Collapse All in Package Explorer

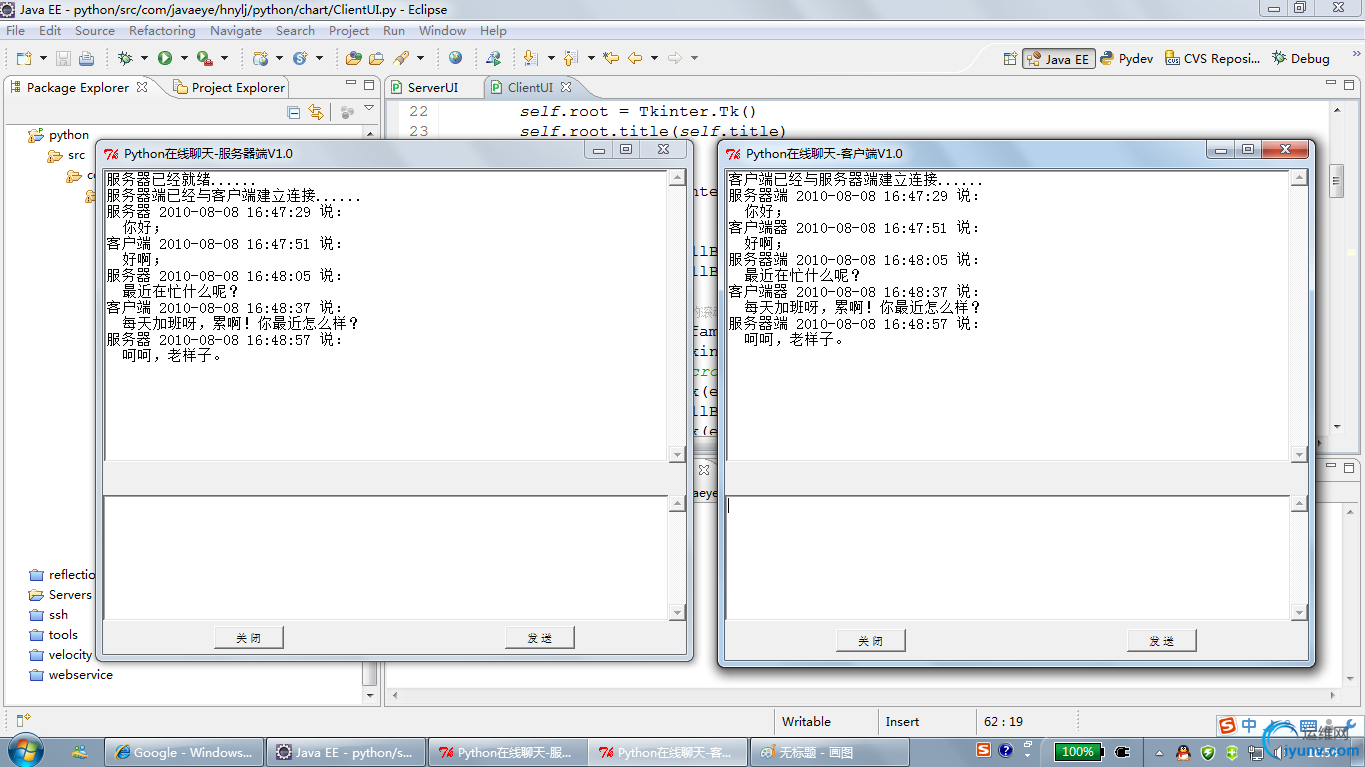[294, 112]
